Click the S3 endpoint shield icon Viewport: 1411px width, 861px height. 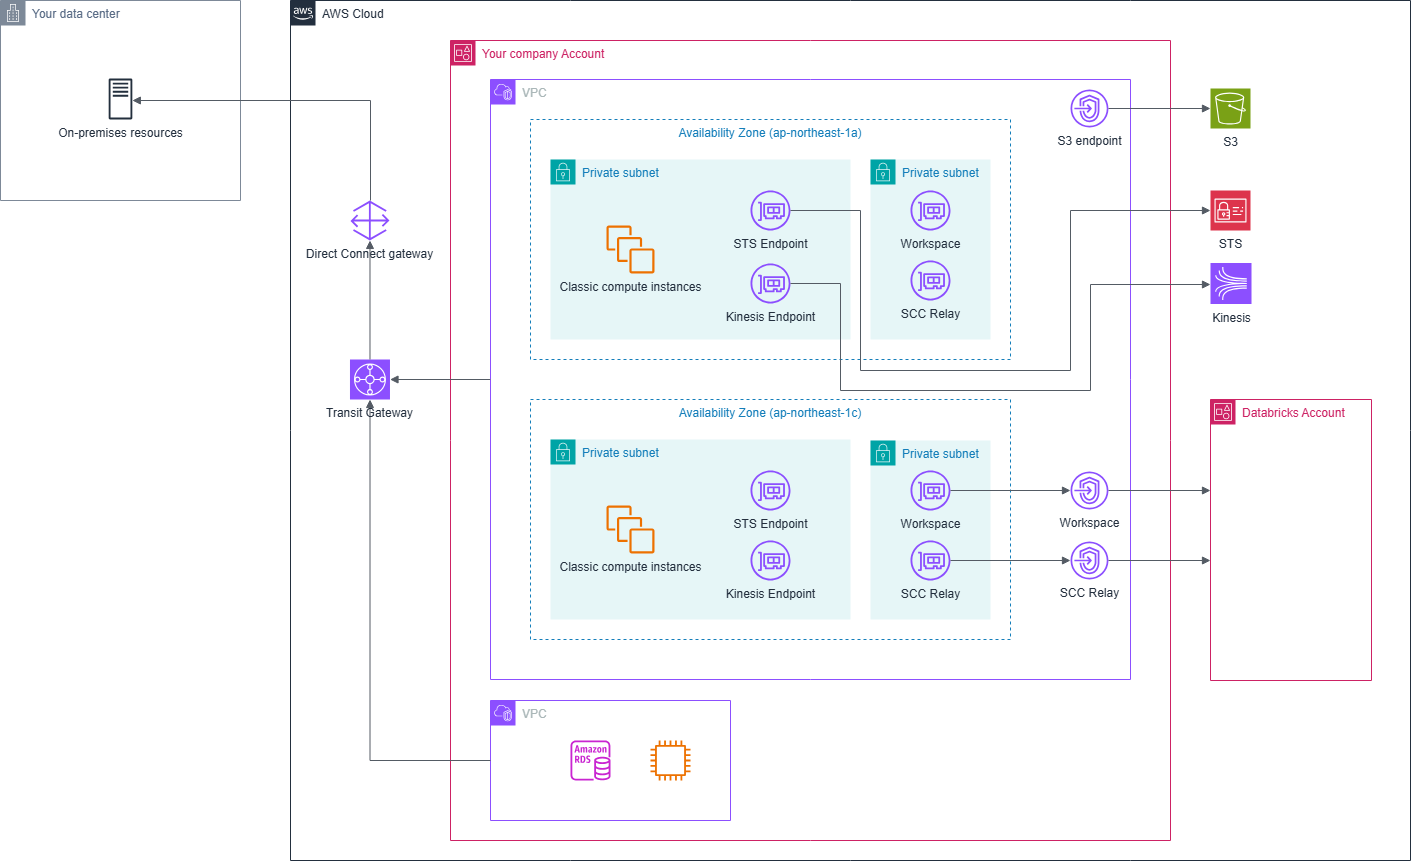point(1090,108)
